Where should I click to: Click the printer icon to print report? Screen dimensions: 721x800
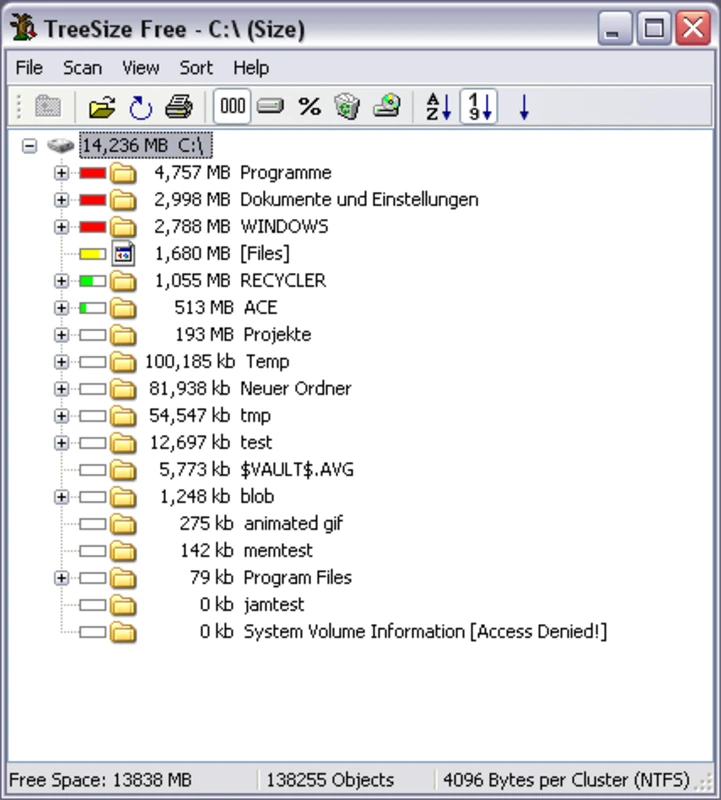178,107
